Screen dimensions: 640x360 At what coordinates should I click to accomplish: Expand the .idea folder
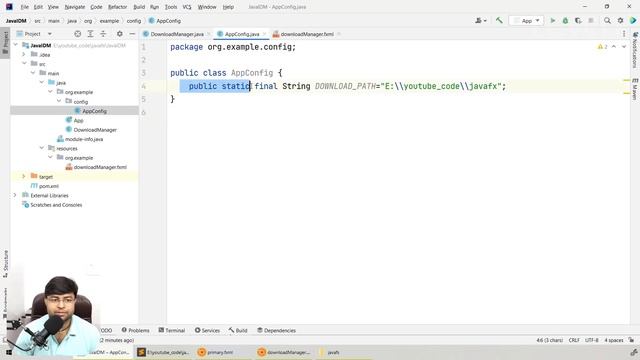[x=24, y=54]
